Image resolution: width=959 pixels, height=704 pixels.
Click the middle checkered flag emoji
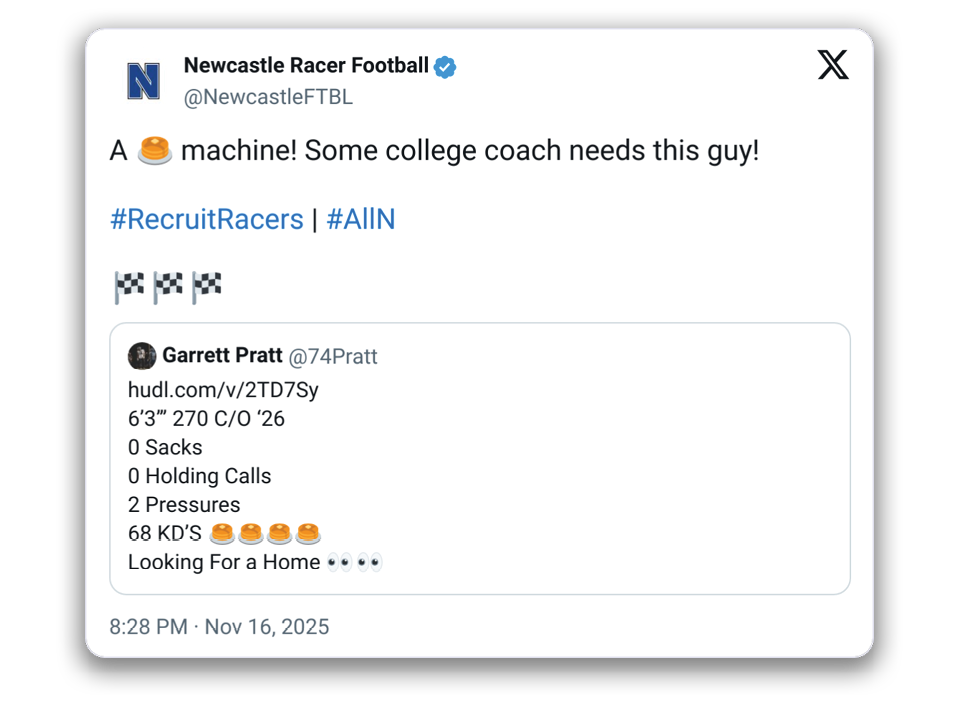[x=168, y=287]
